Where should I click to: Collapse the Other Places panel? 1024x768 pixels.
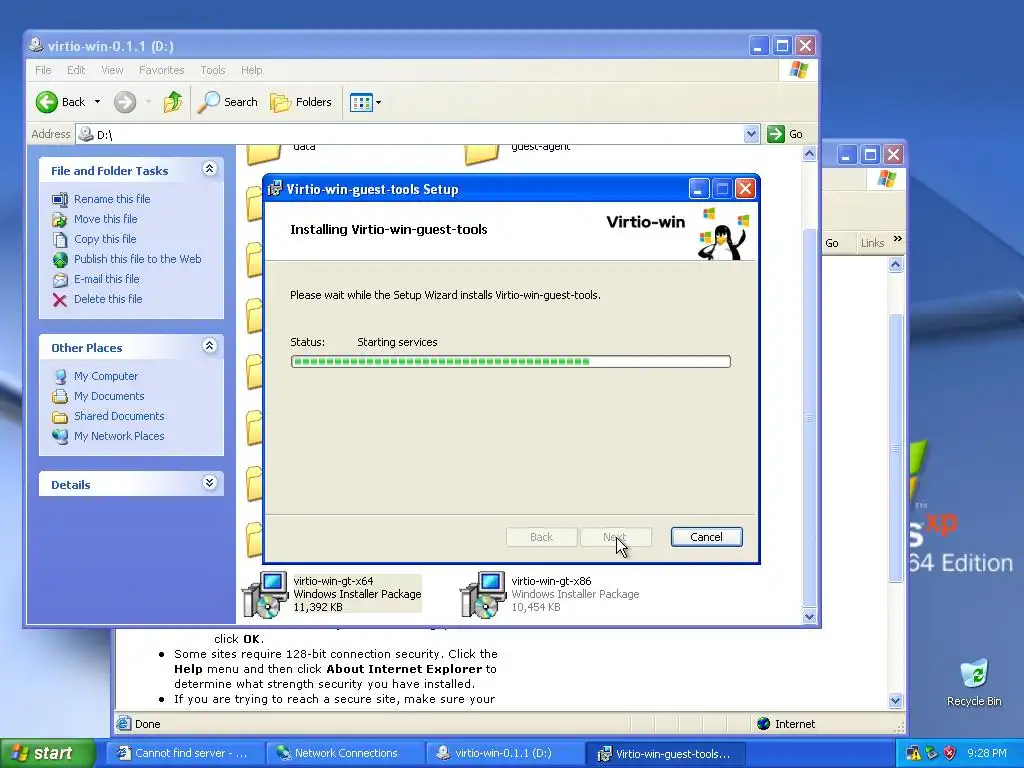coord(209,346)
